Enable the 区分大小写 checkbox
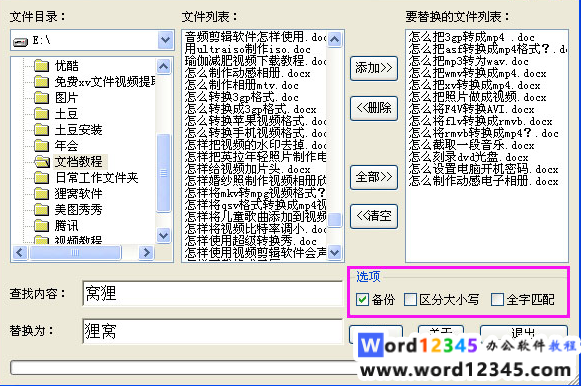581x386 pixels. click(x=410, y=299)
